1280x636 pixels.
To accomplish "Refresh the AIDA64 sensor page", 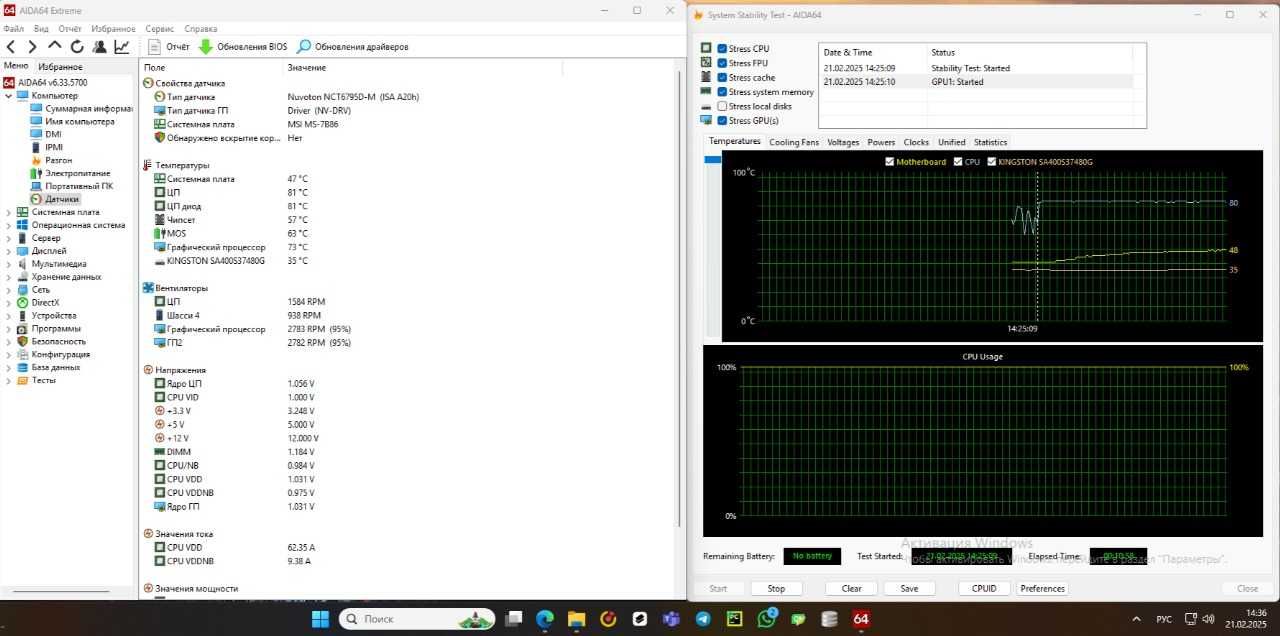I will point(77,46).
